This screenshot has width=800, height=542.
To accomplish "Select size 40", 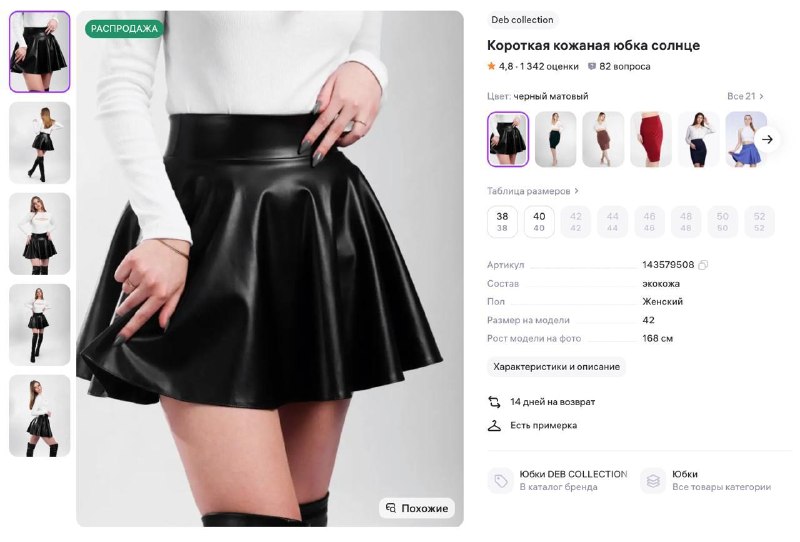I will pos(539,222).
